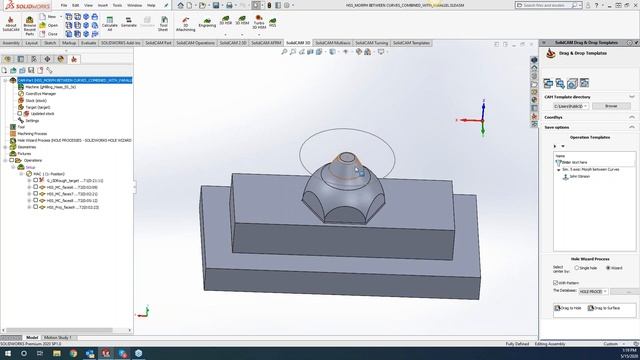Viewport: 640px width, 360px height.
Task: Select the 3D iMachining operation
Action: click(185, 24)
